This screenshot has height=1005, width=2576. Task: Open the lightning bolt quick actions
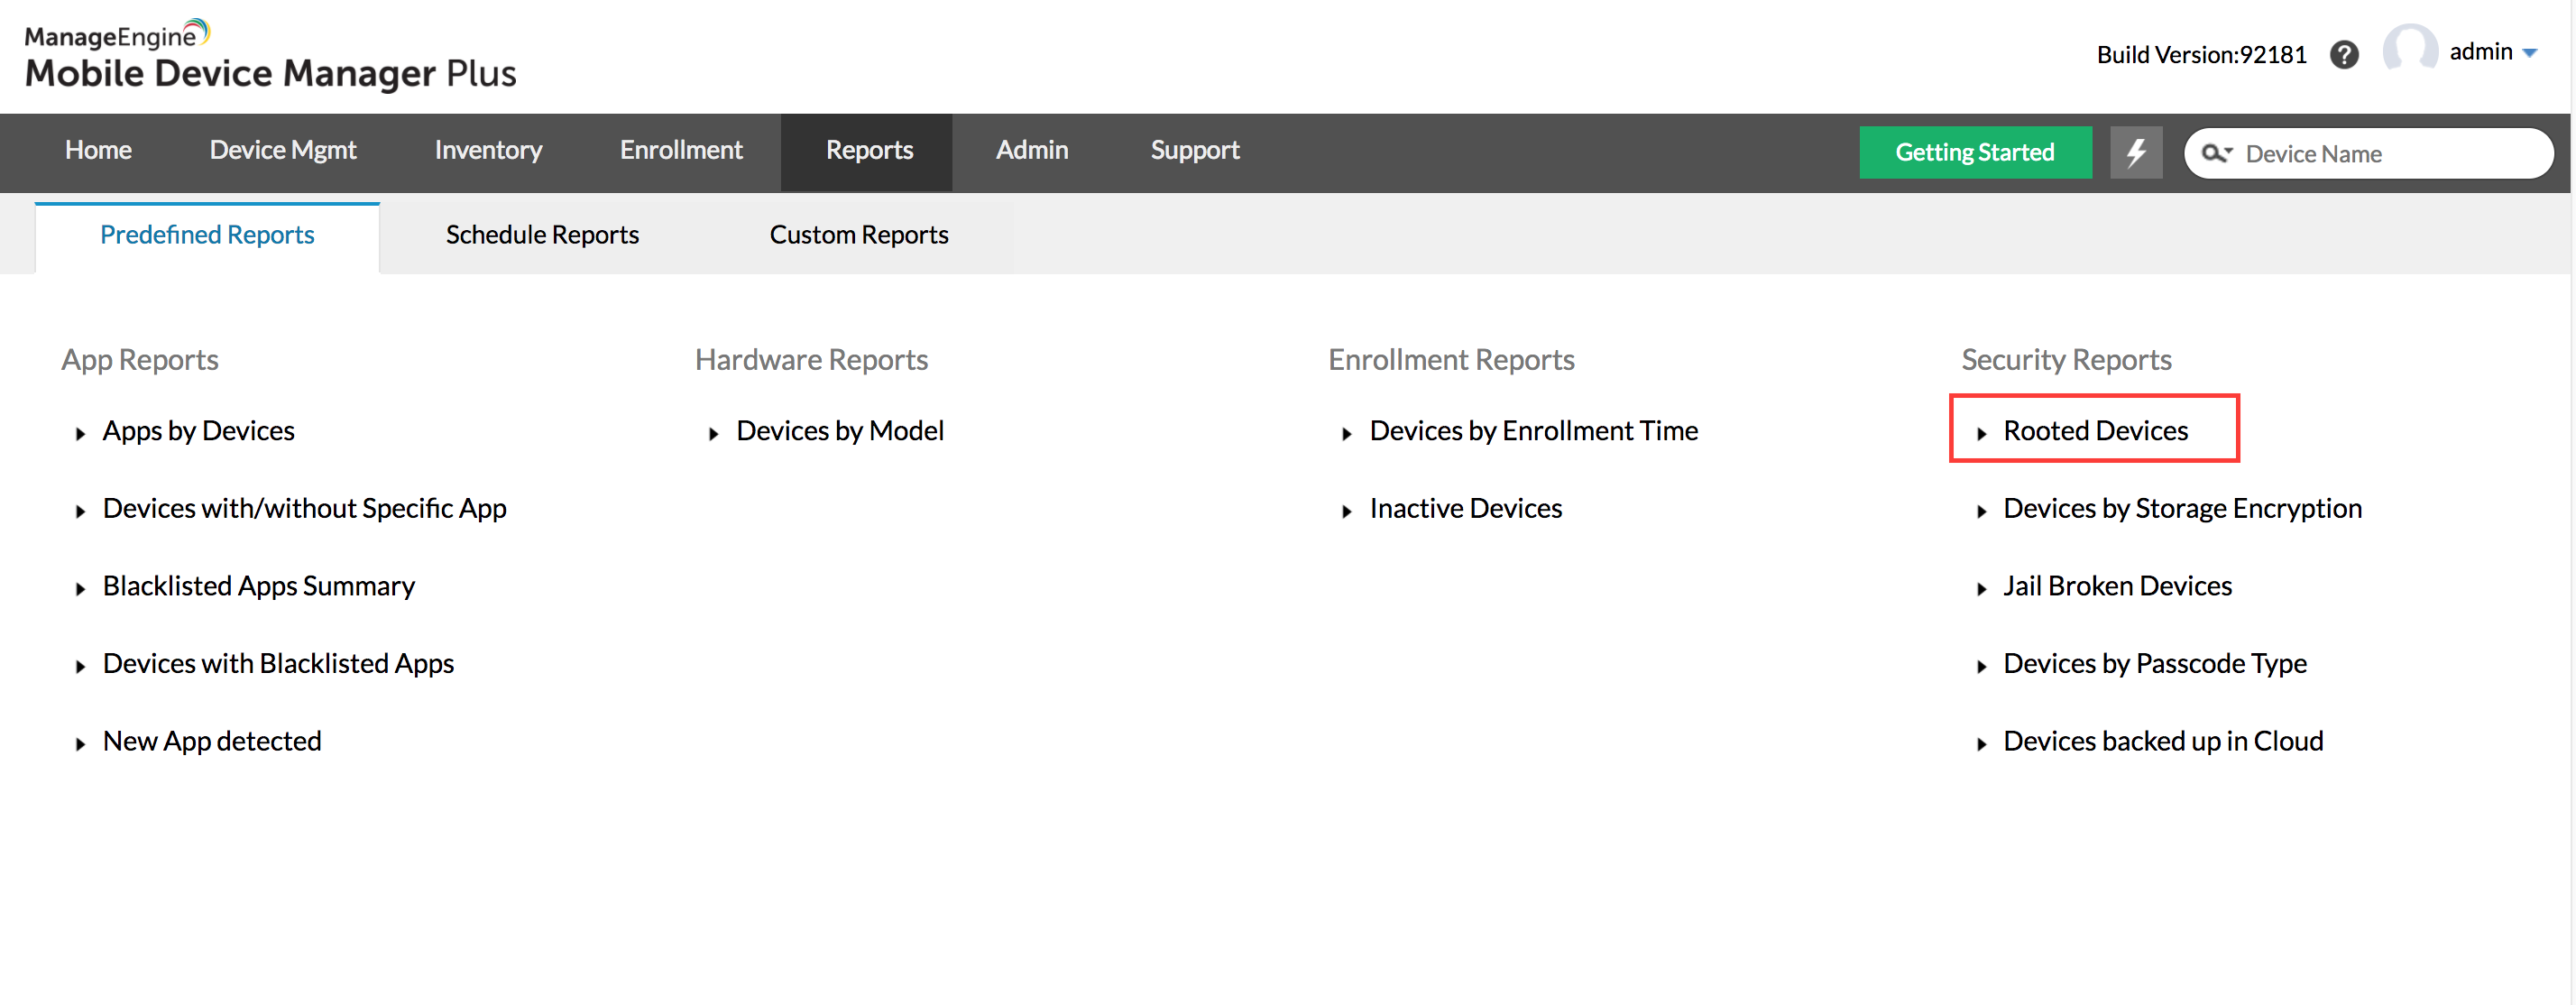pos(2135,152)
